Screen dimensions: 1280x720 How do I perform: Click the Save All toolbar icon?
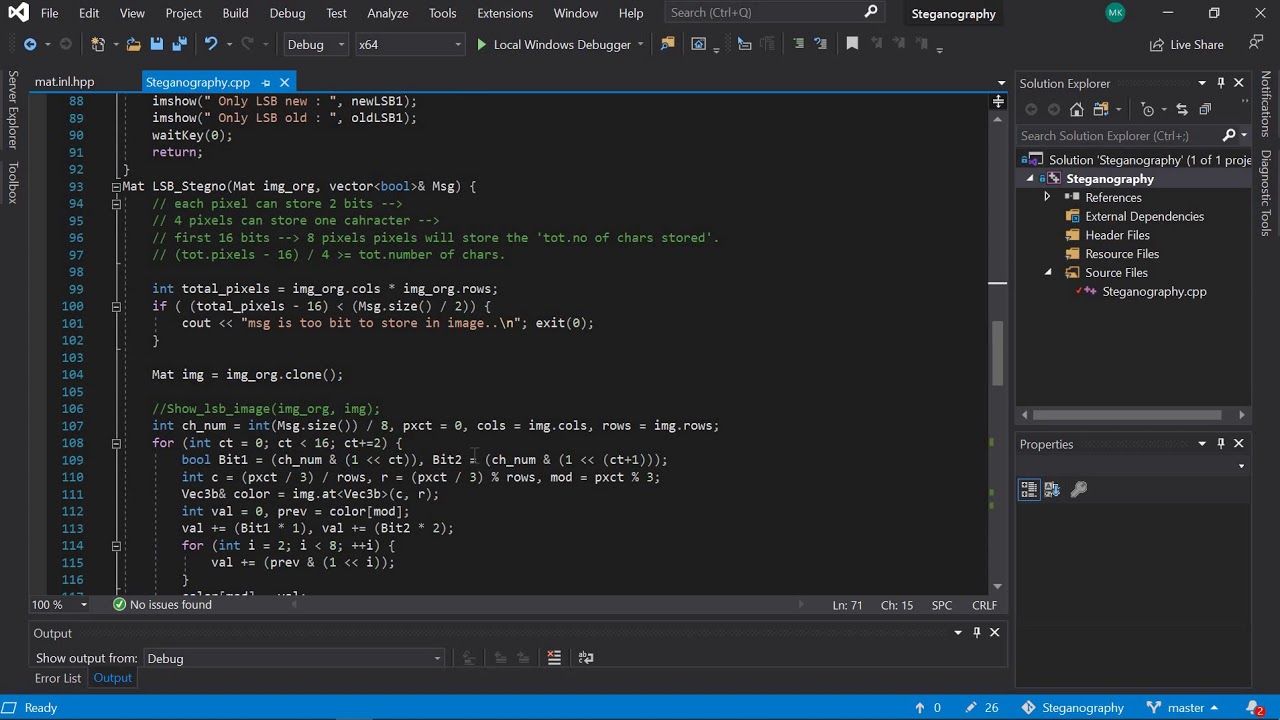coord(179,44)
